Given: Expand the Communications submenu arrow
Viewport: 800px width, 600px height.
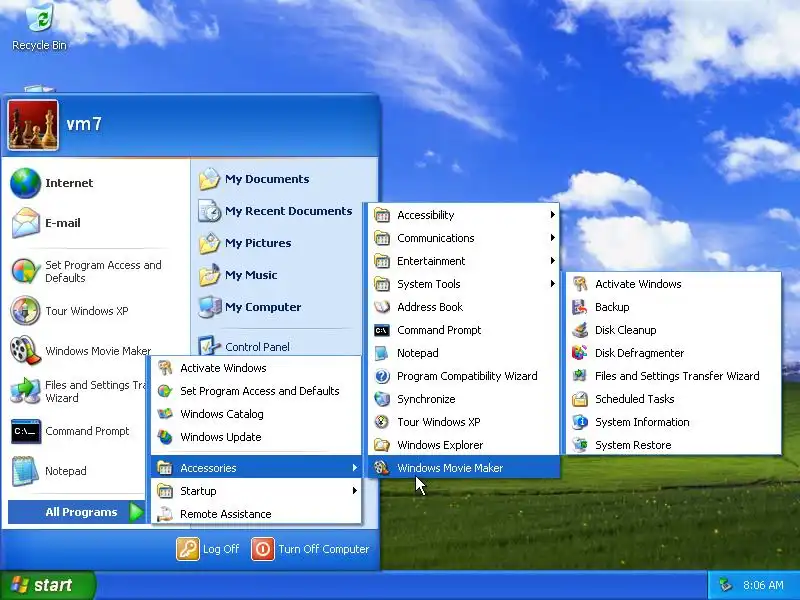Looking at the screenshot, I should click(552, 238).
